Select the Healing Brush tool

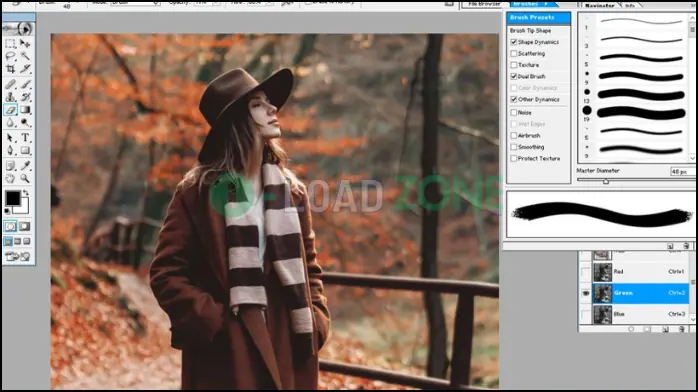coord(11,84)
